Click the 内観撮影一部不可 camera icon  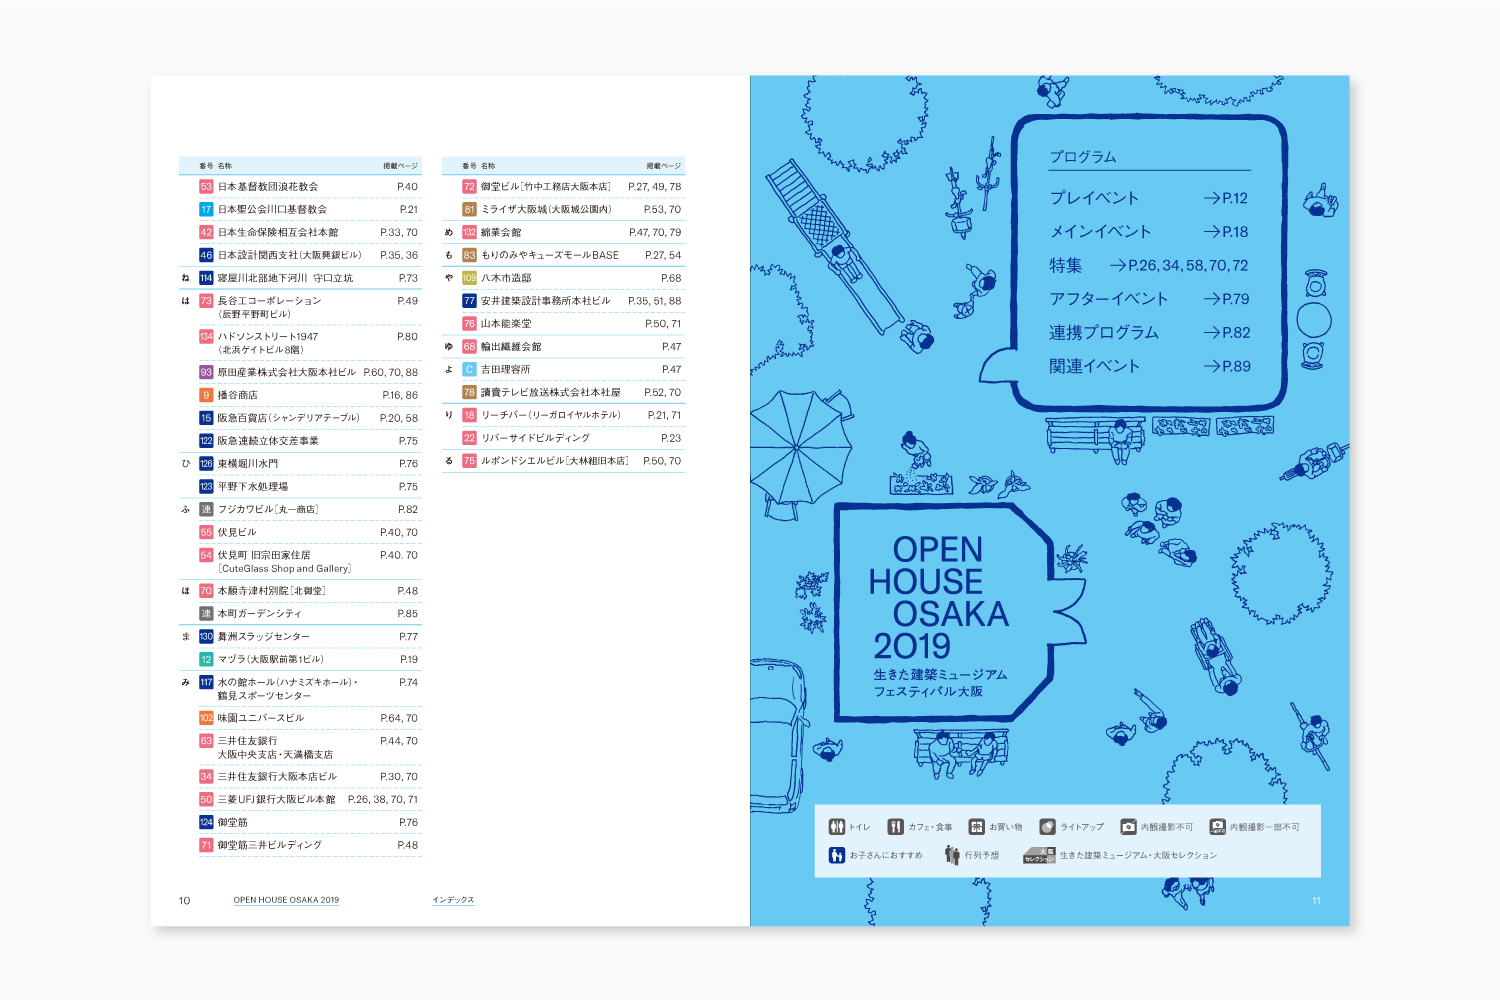(1217, 827)
